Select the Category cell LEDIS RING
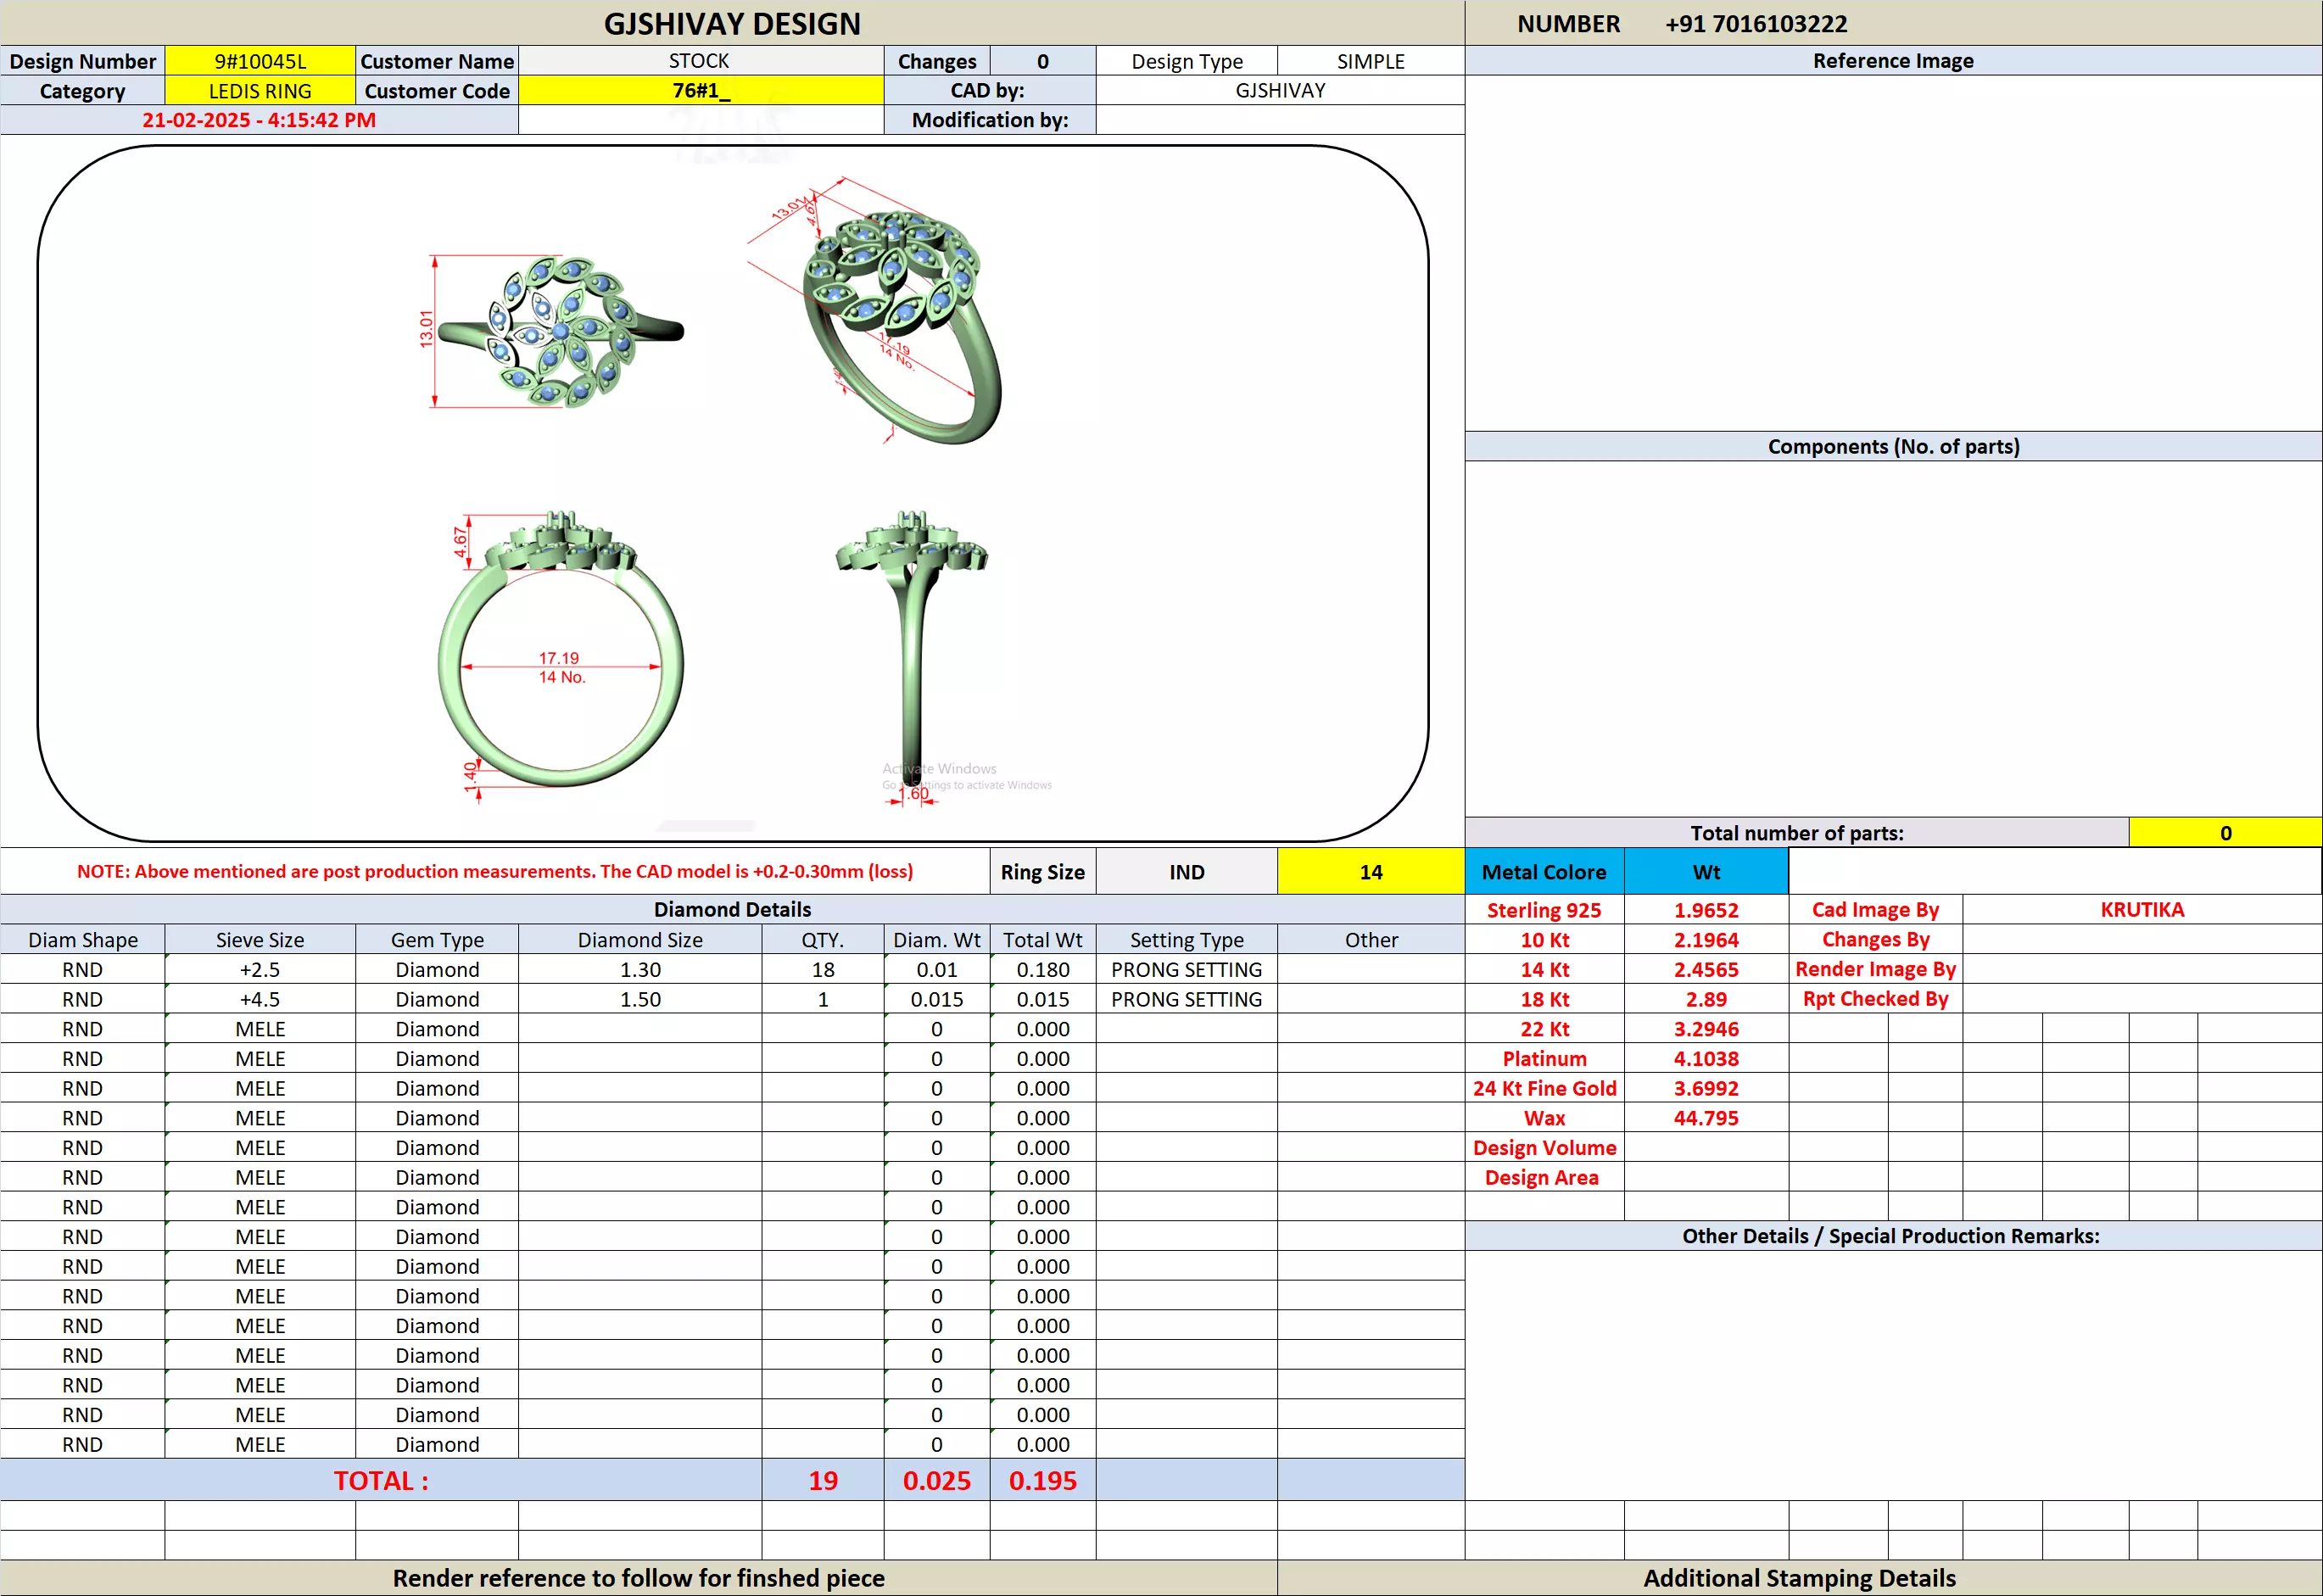 coord(260,91)
